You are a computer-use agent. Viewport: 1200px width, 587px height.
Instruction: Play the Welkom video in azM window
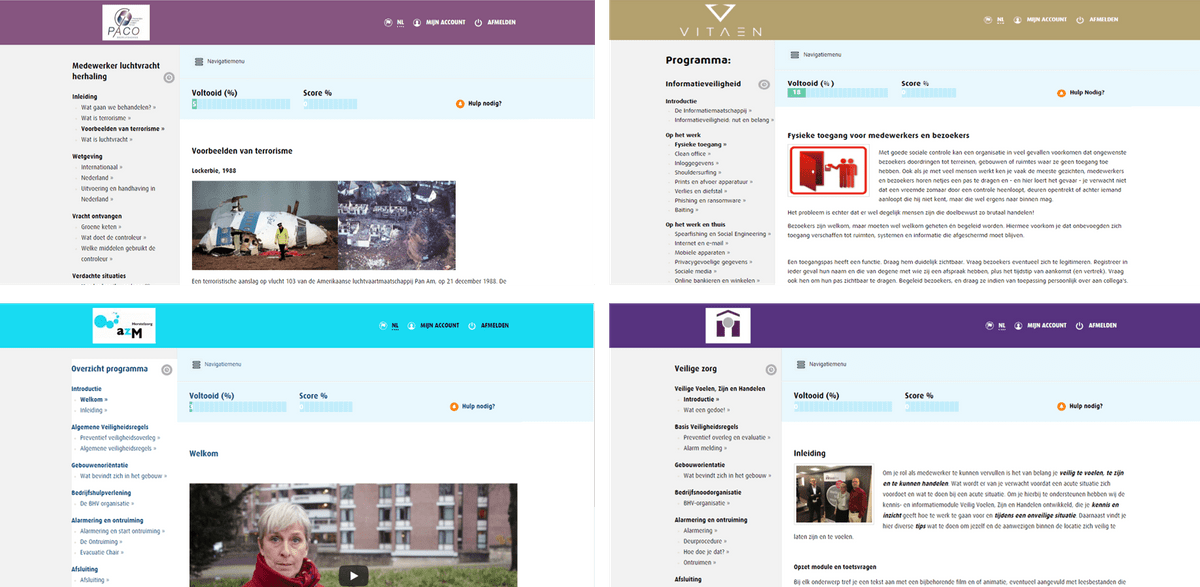tap(353, 575)
